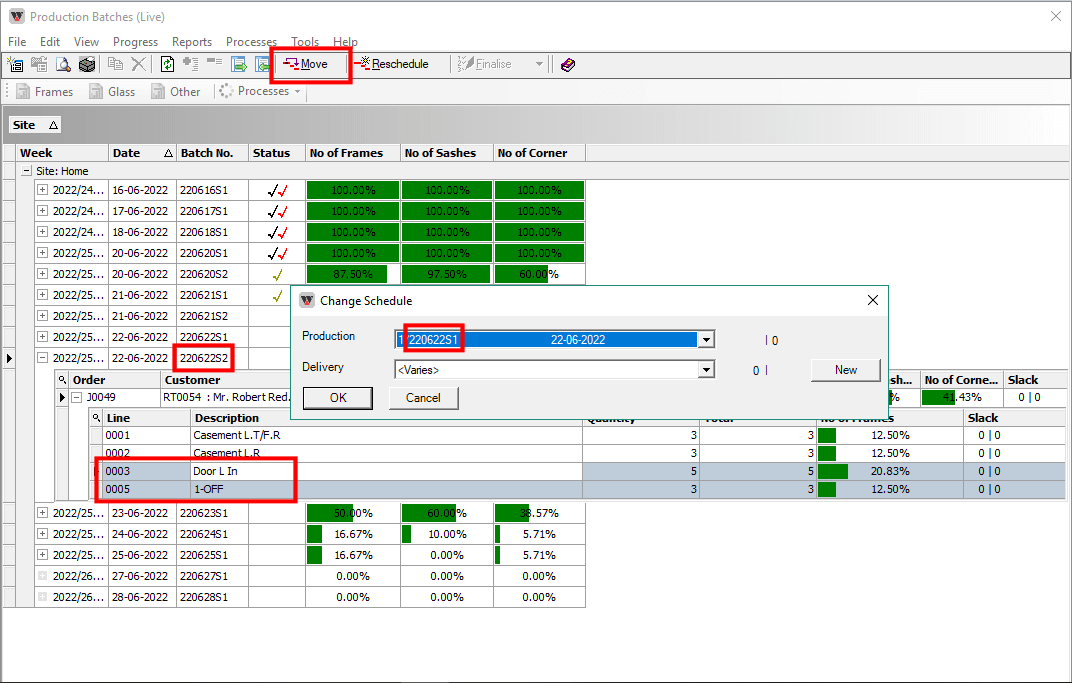Open the Progress menu
This screenshot has height=683, width=1072.
point(135,42)
